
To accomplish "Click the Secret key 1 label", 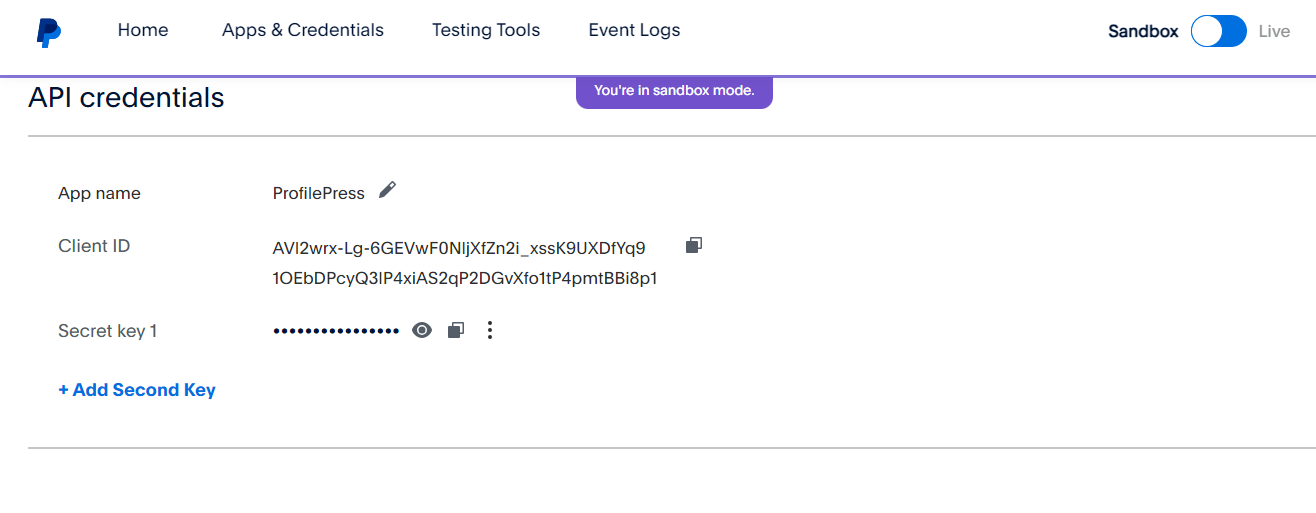I will click(x=108, y=331).
